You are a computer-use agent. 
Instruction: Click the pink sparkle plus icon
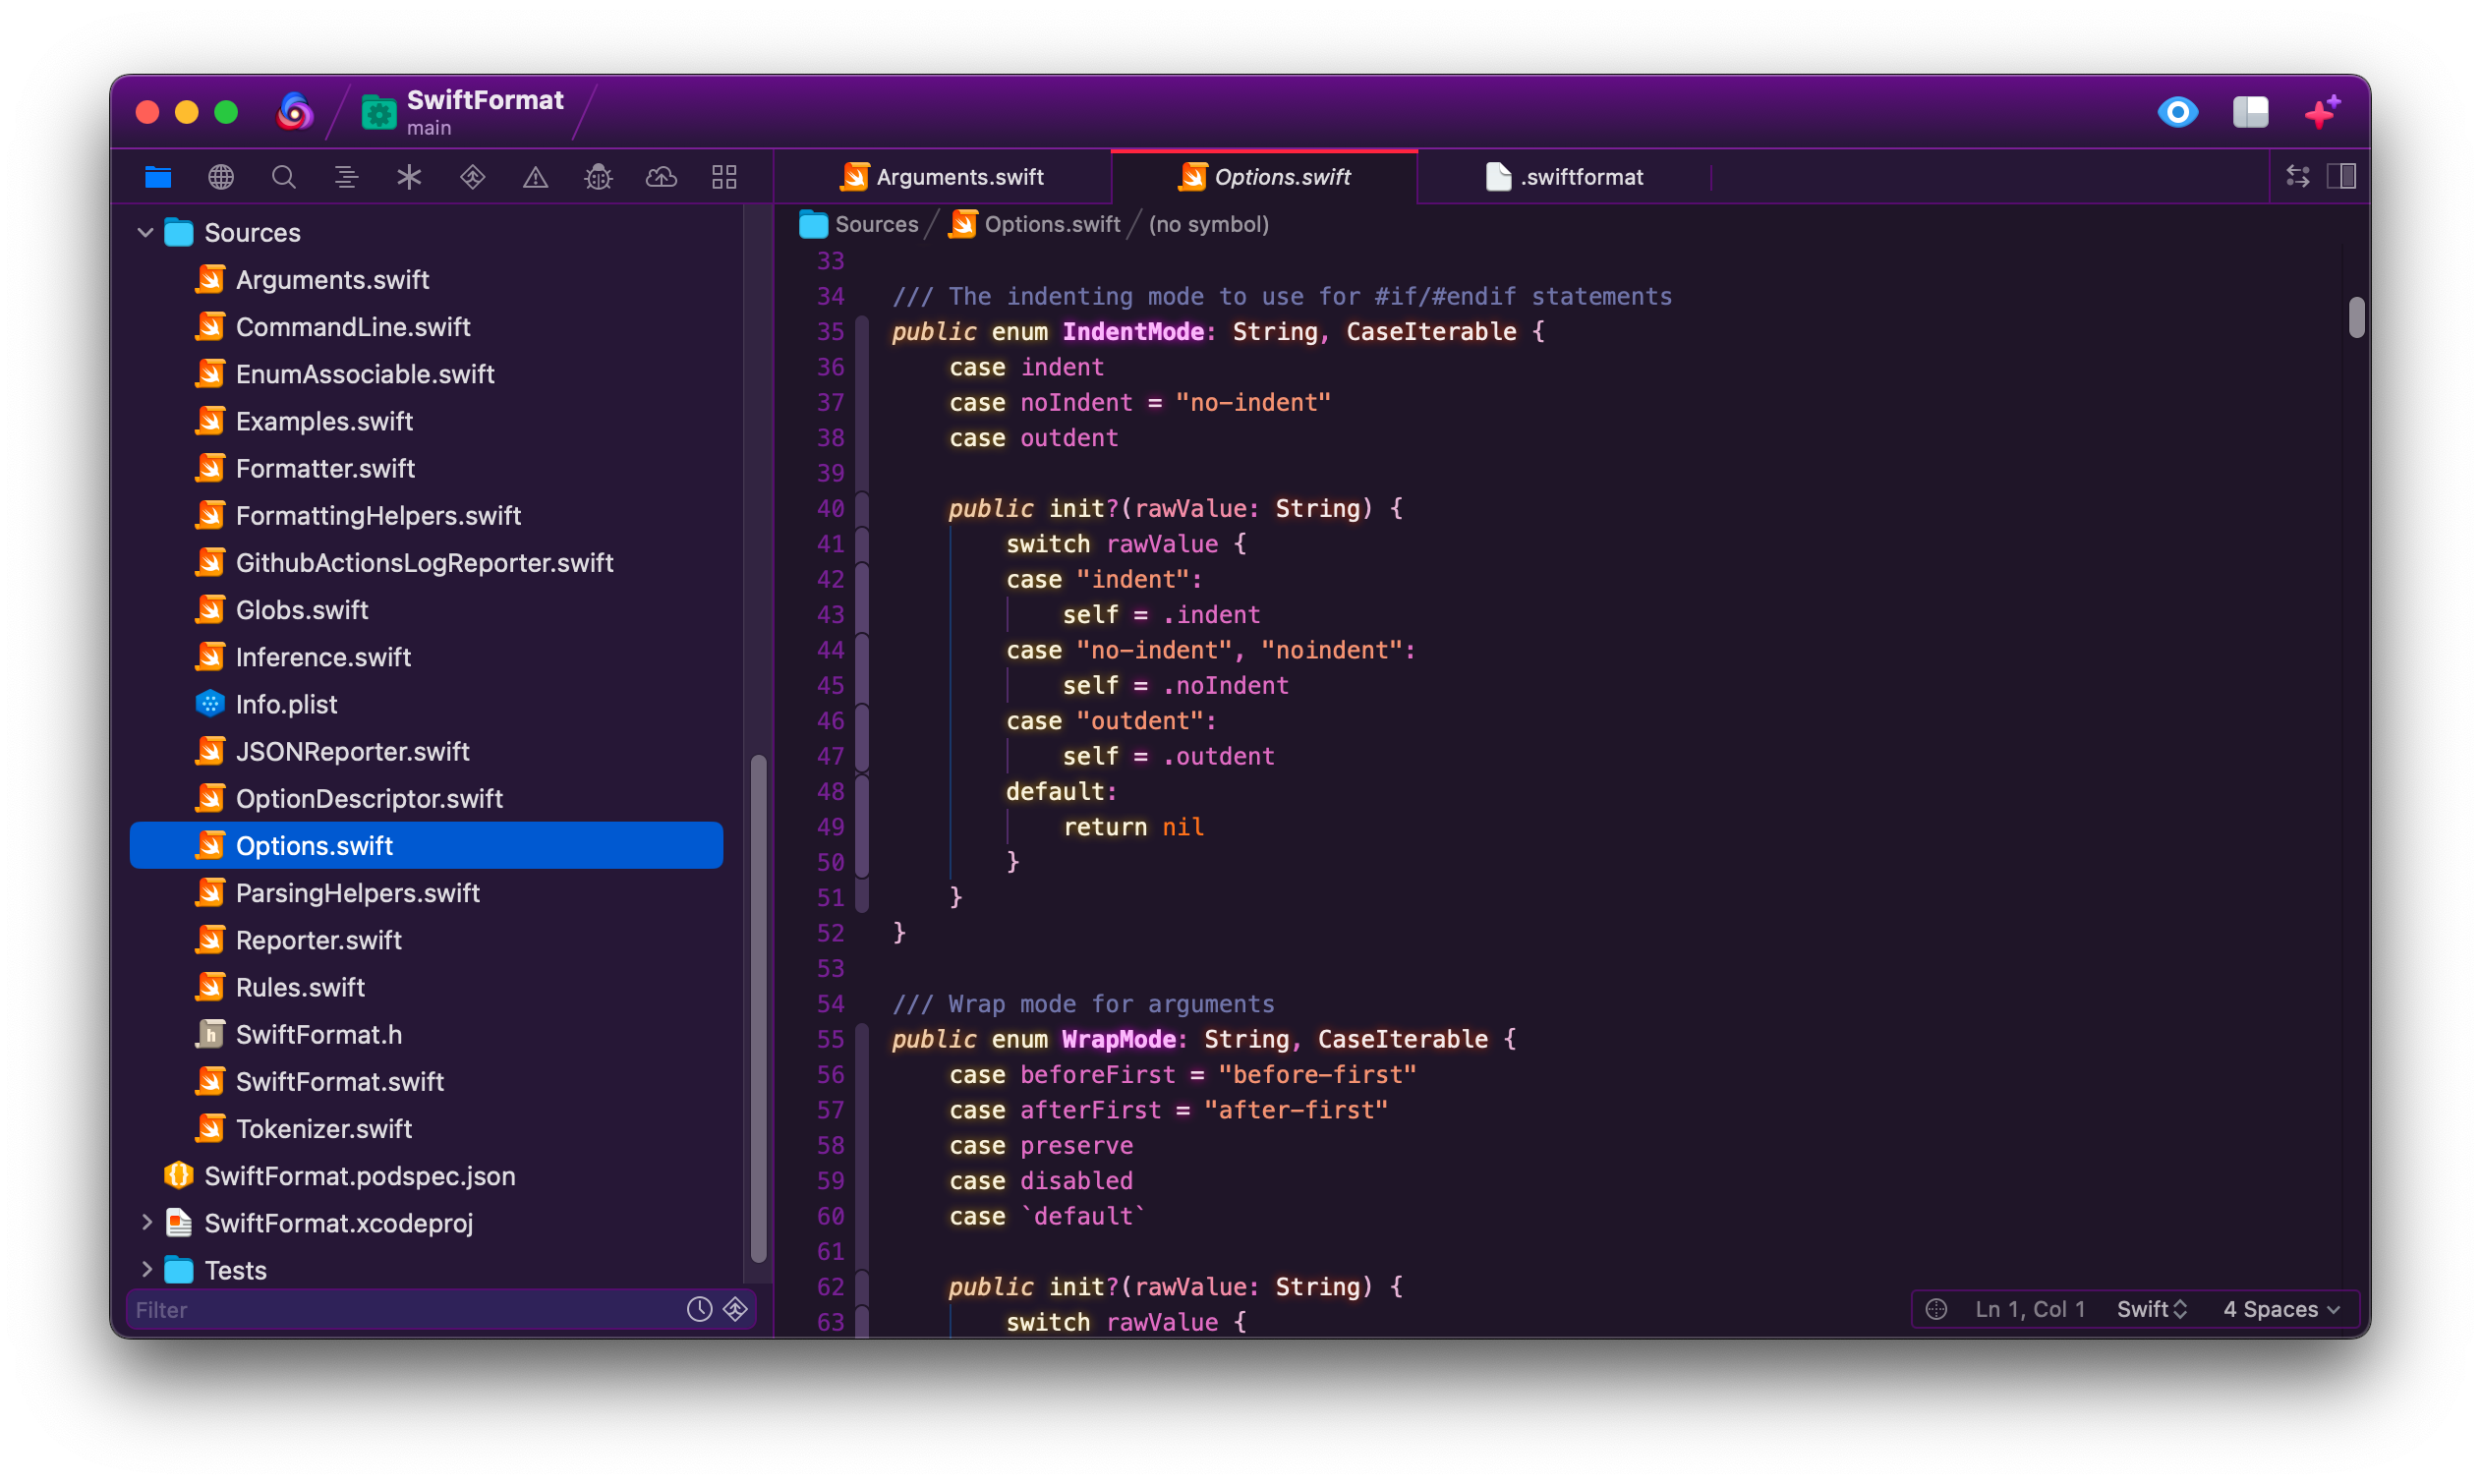pos(2322,111)
